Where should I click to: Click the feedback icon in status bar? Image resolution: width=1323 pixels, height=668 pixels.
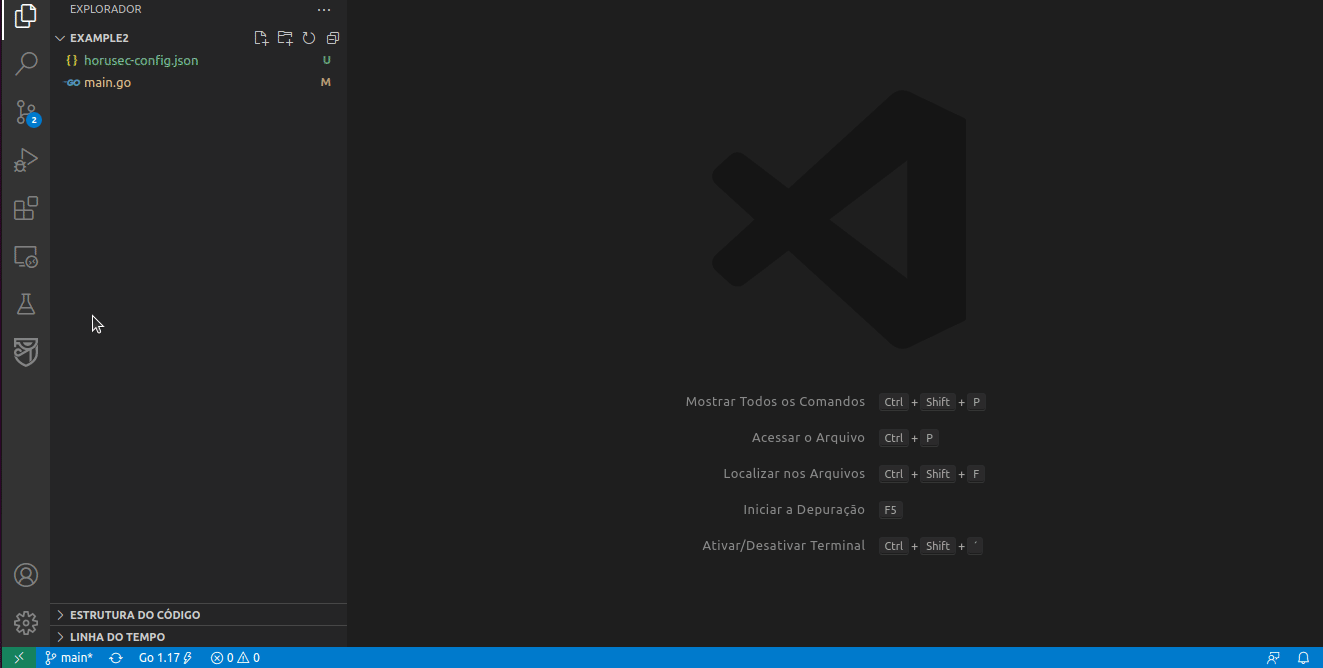tap(1273, 658)
